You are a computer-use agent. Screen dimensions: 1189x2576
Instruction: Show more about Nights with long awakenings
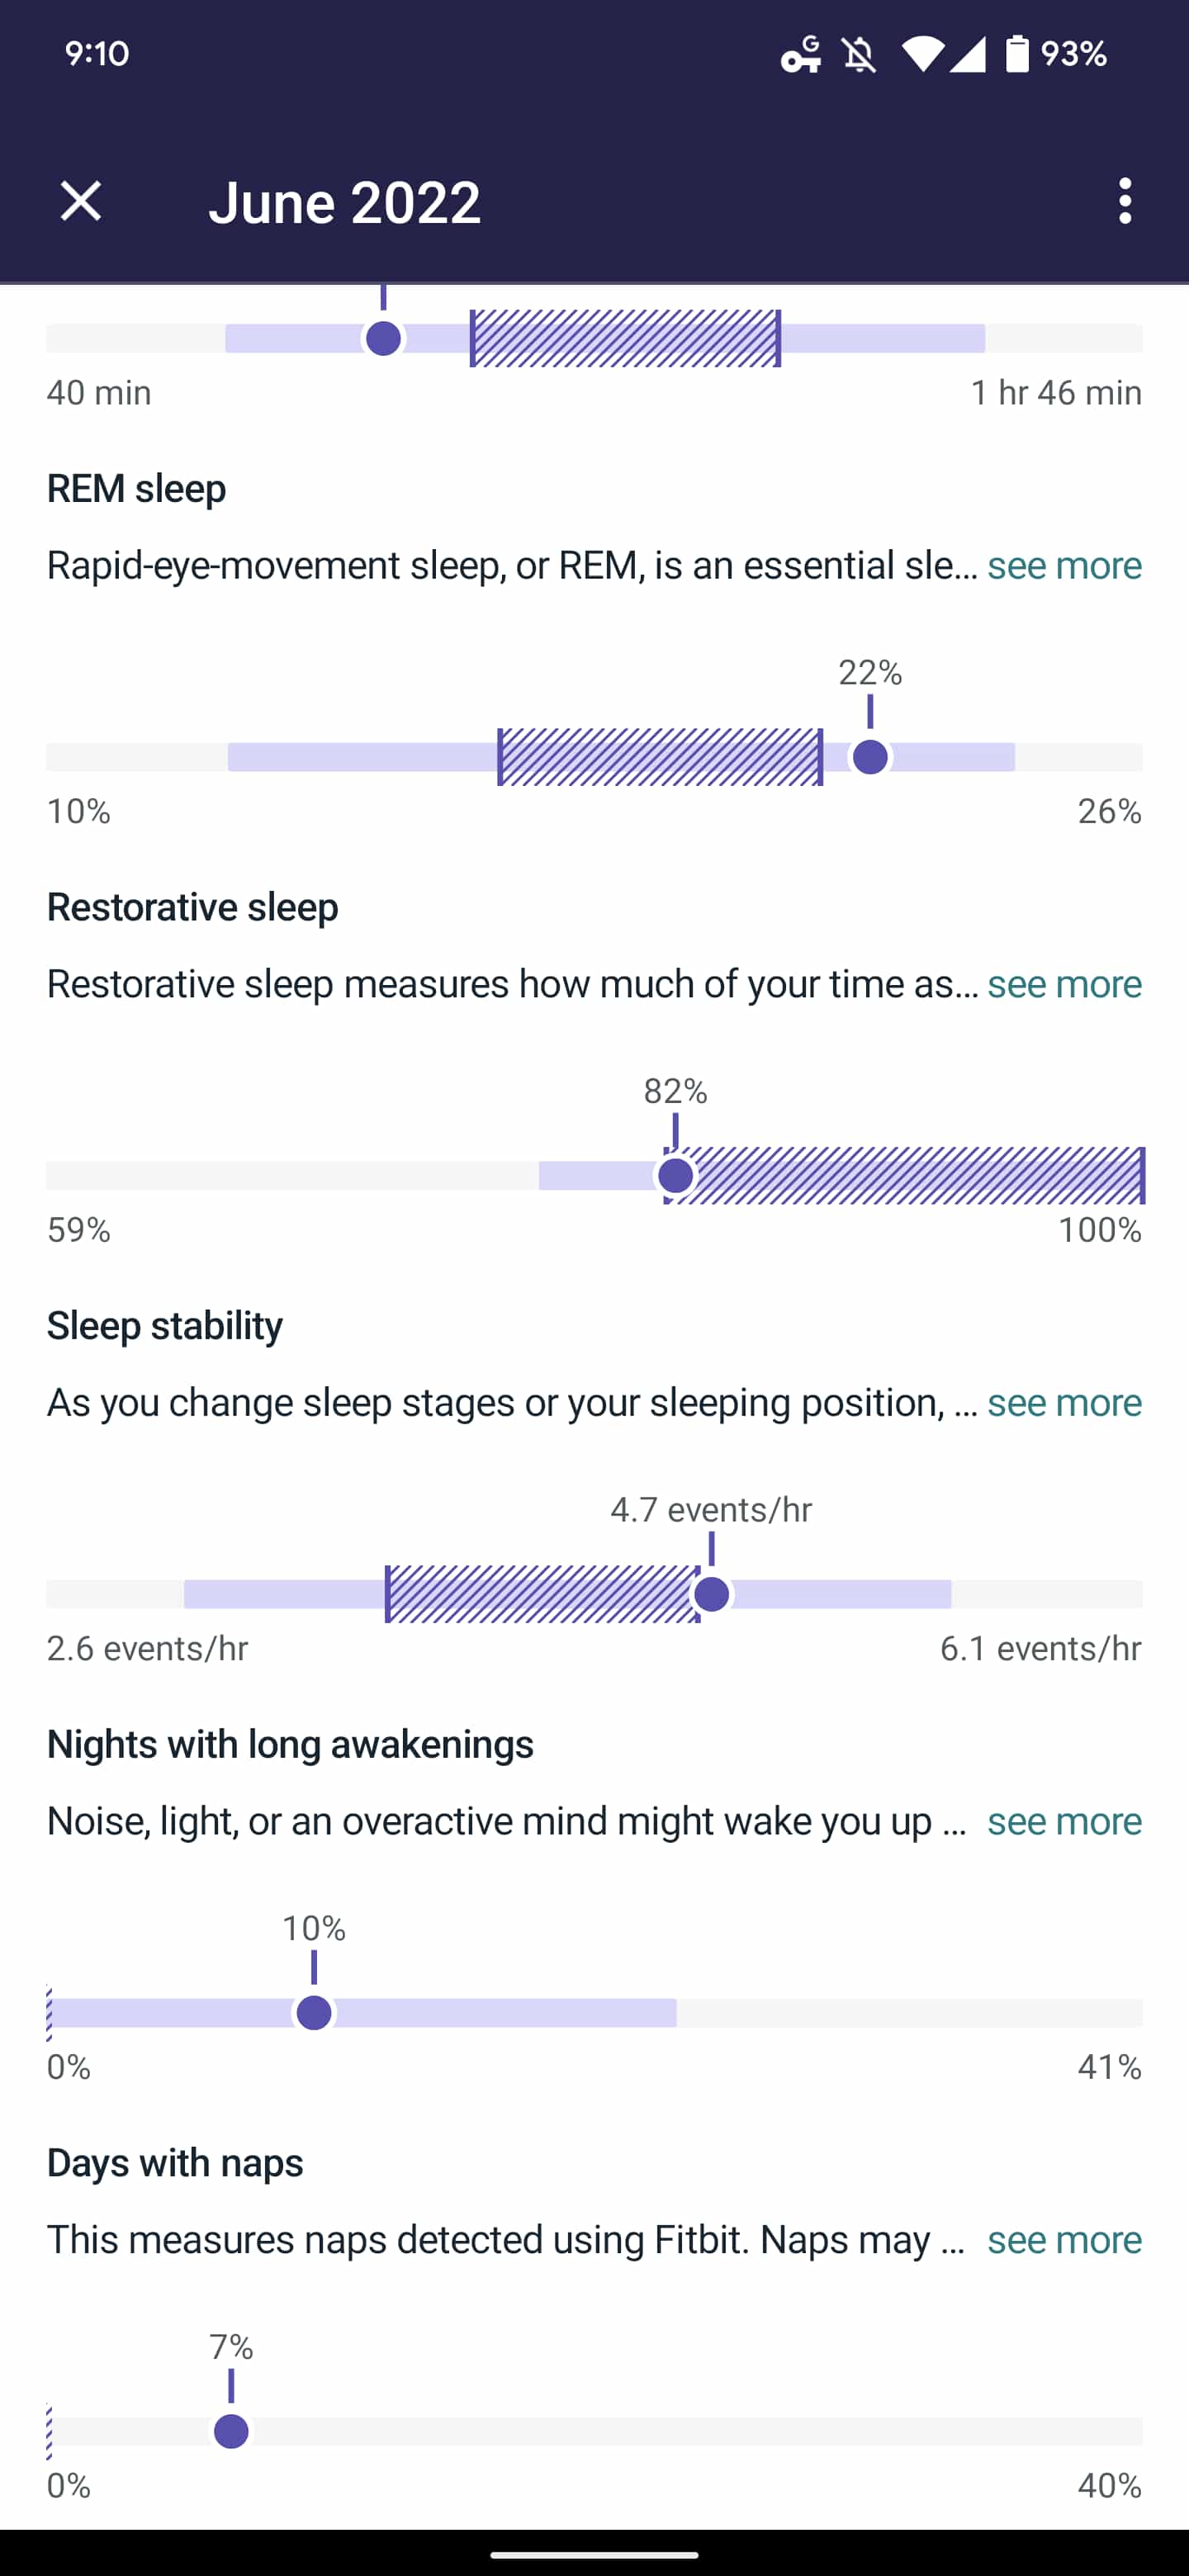tap(1064, 1822)
